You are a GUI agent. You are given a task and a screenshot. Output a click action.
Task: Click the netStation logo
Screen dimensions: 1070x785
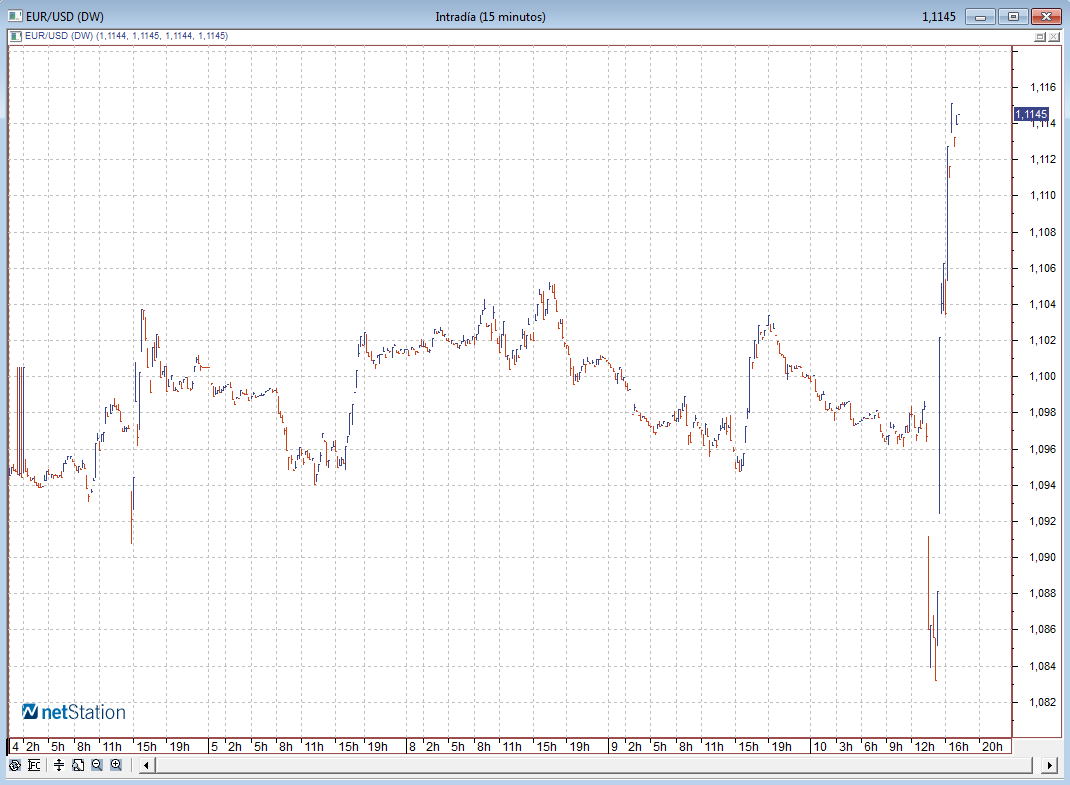(74, 712)
